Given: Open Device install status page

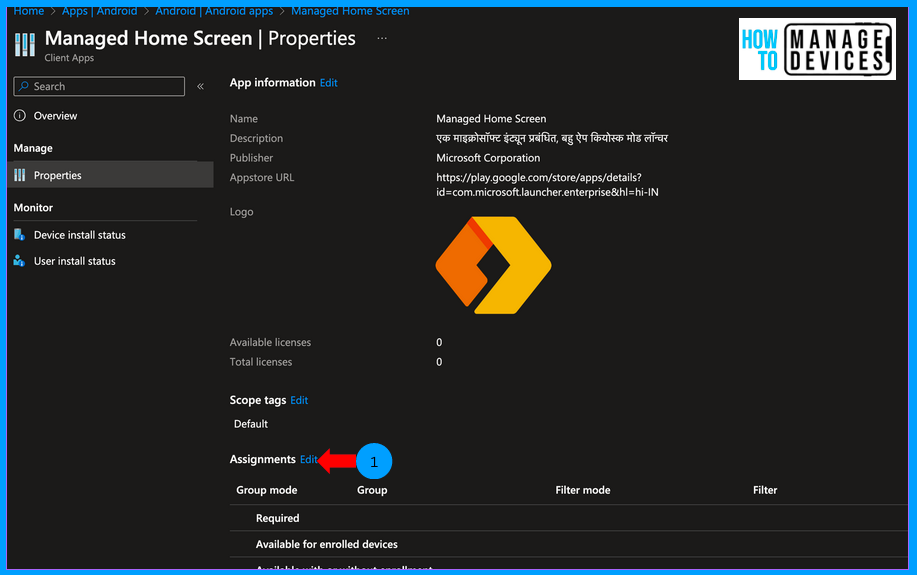Looking at the screenshot, I should pos(80,235).
